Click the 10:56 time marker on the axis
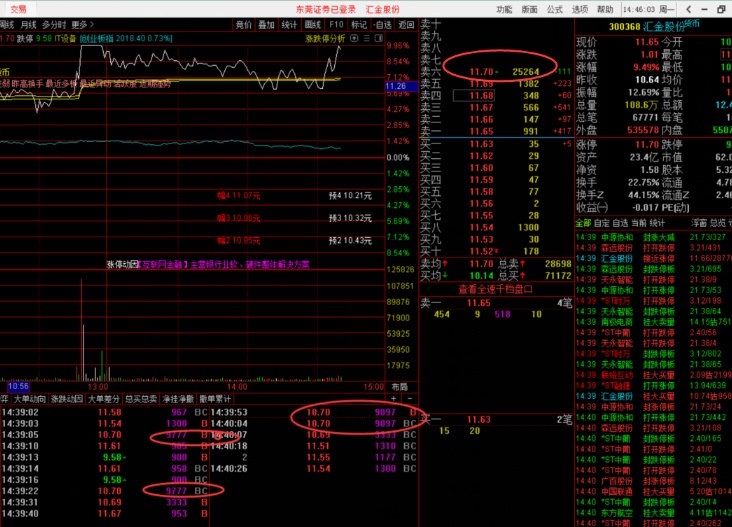 point(18,386)
